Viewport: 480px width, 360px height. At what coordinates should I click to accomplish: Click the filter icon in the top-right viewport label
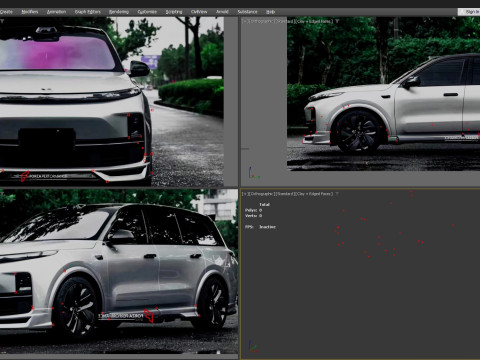coord(337,21)
